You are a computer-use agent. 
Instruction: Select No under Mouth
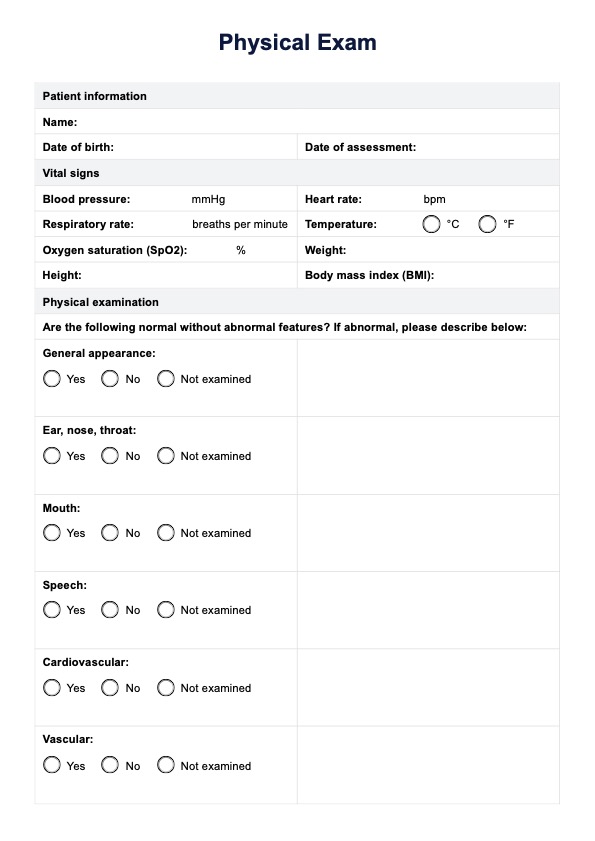coord(109,533)
